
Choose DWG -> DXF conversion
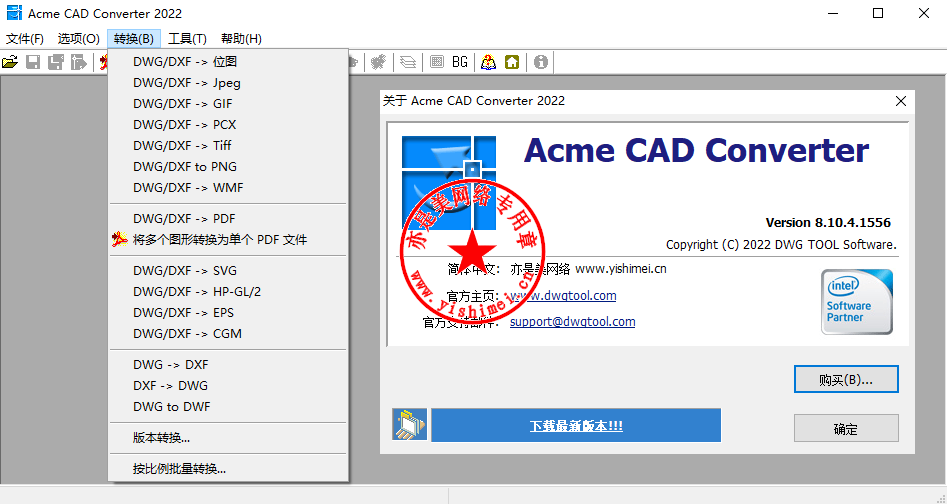click(x=228, y=365)
